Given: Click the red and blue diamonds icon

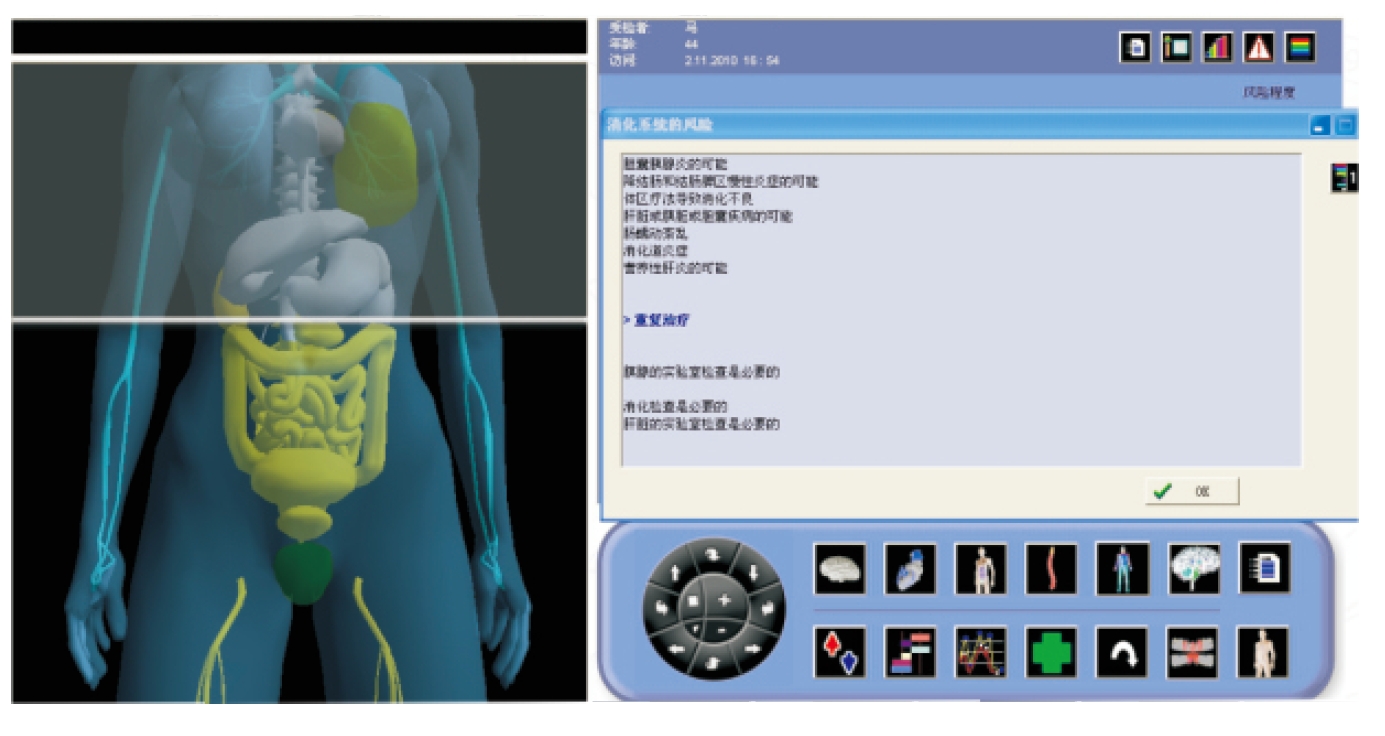Looking at the screenshot, I should (840, 652).
